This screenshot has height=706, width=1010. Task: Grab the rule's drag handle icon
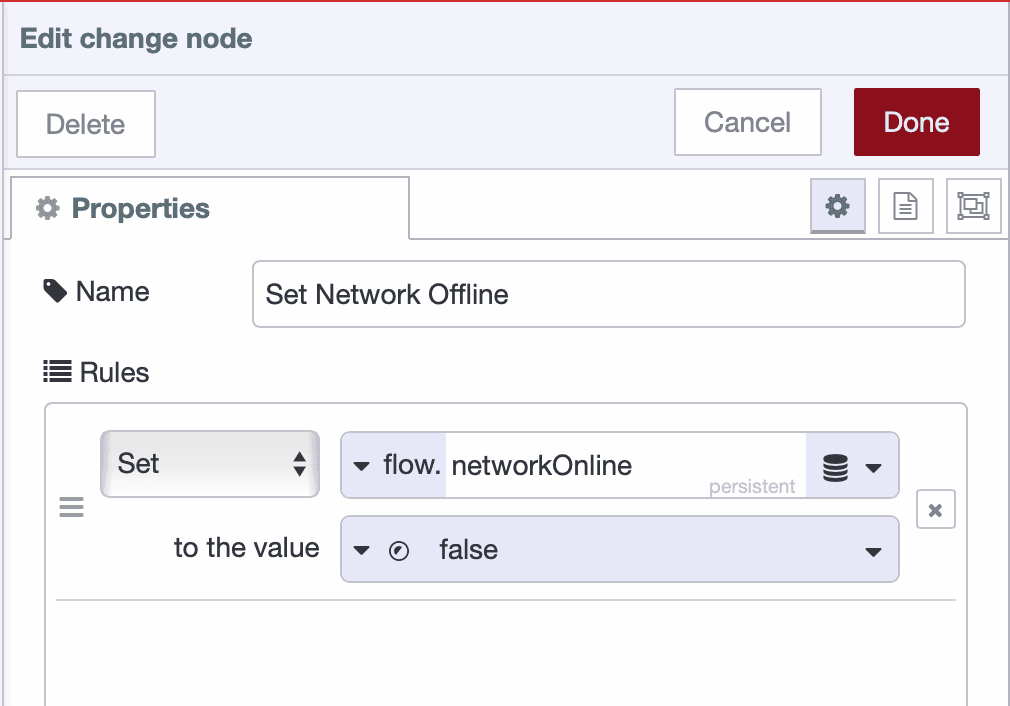click(71, 507)
